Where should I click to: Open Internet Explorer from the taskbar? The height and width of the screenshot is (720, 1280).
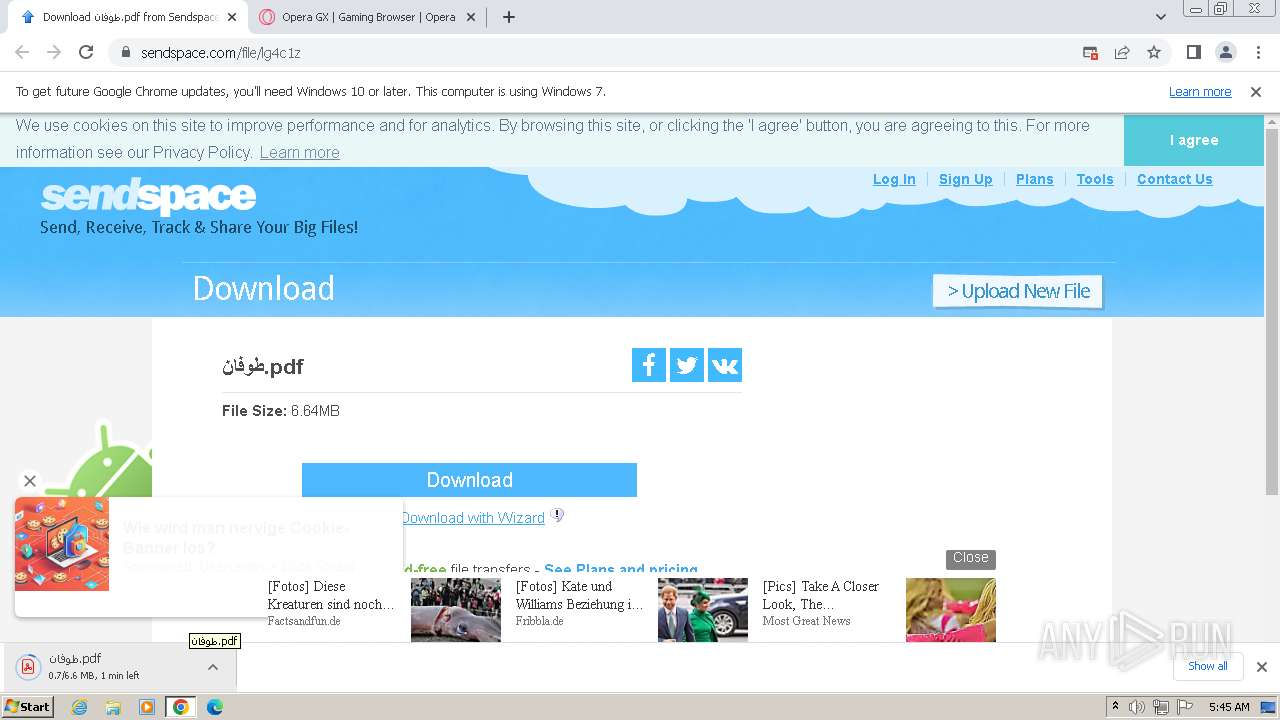coord(79,707)
